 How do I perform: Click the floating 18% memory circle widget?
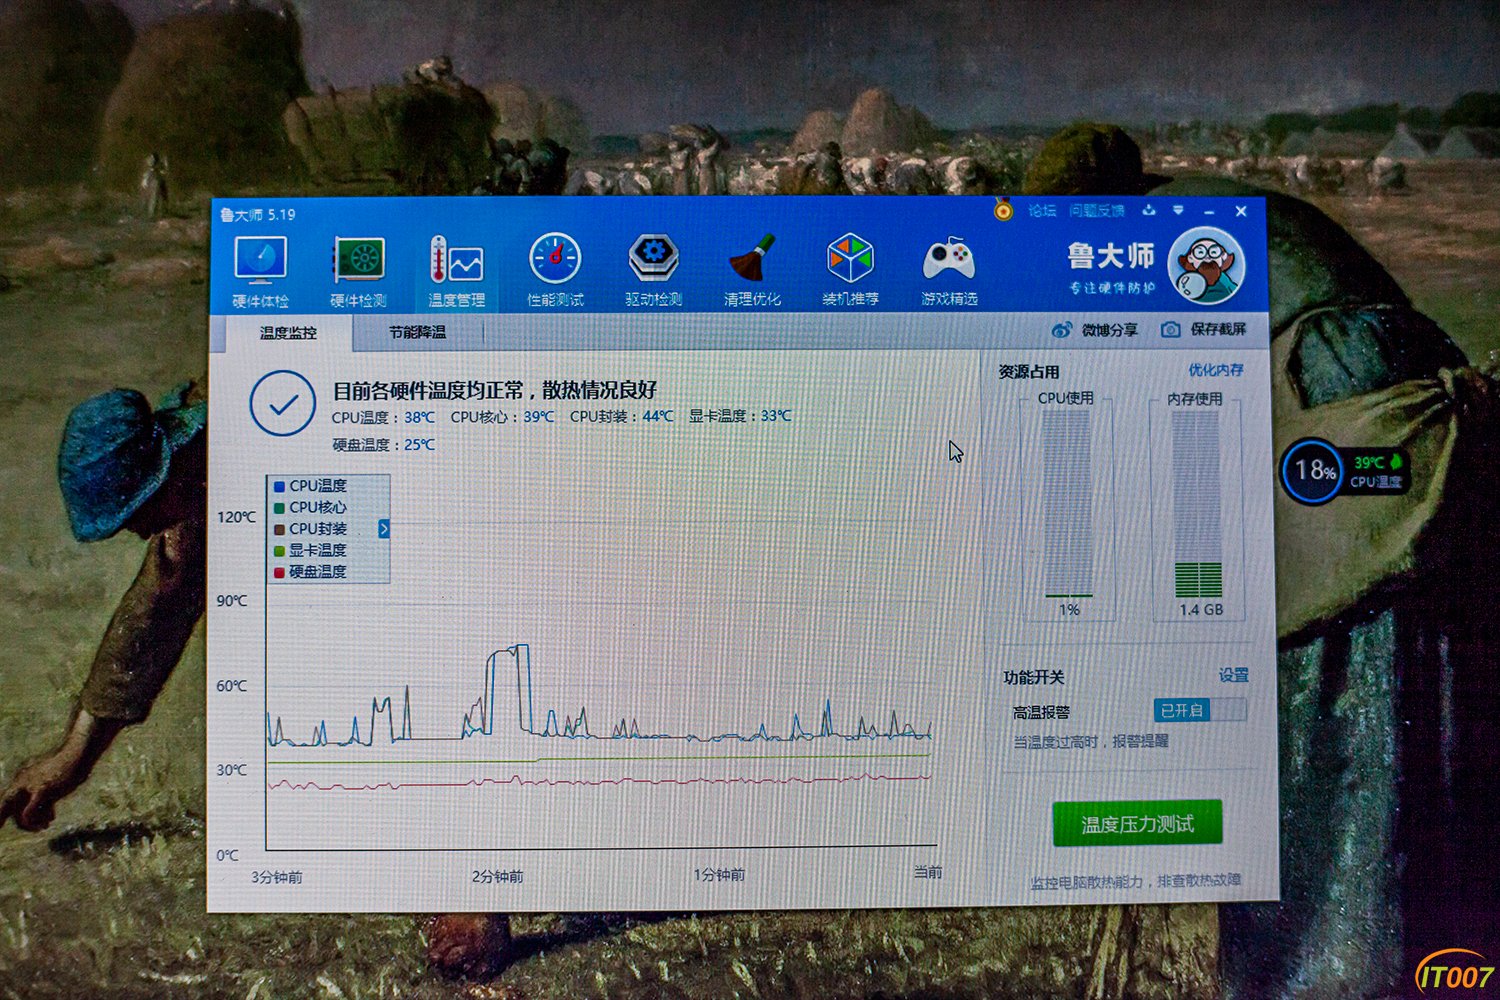[1312, 470]
